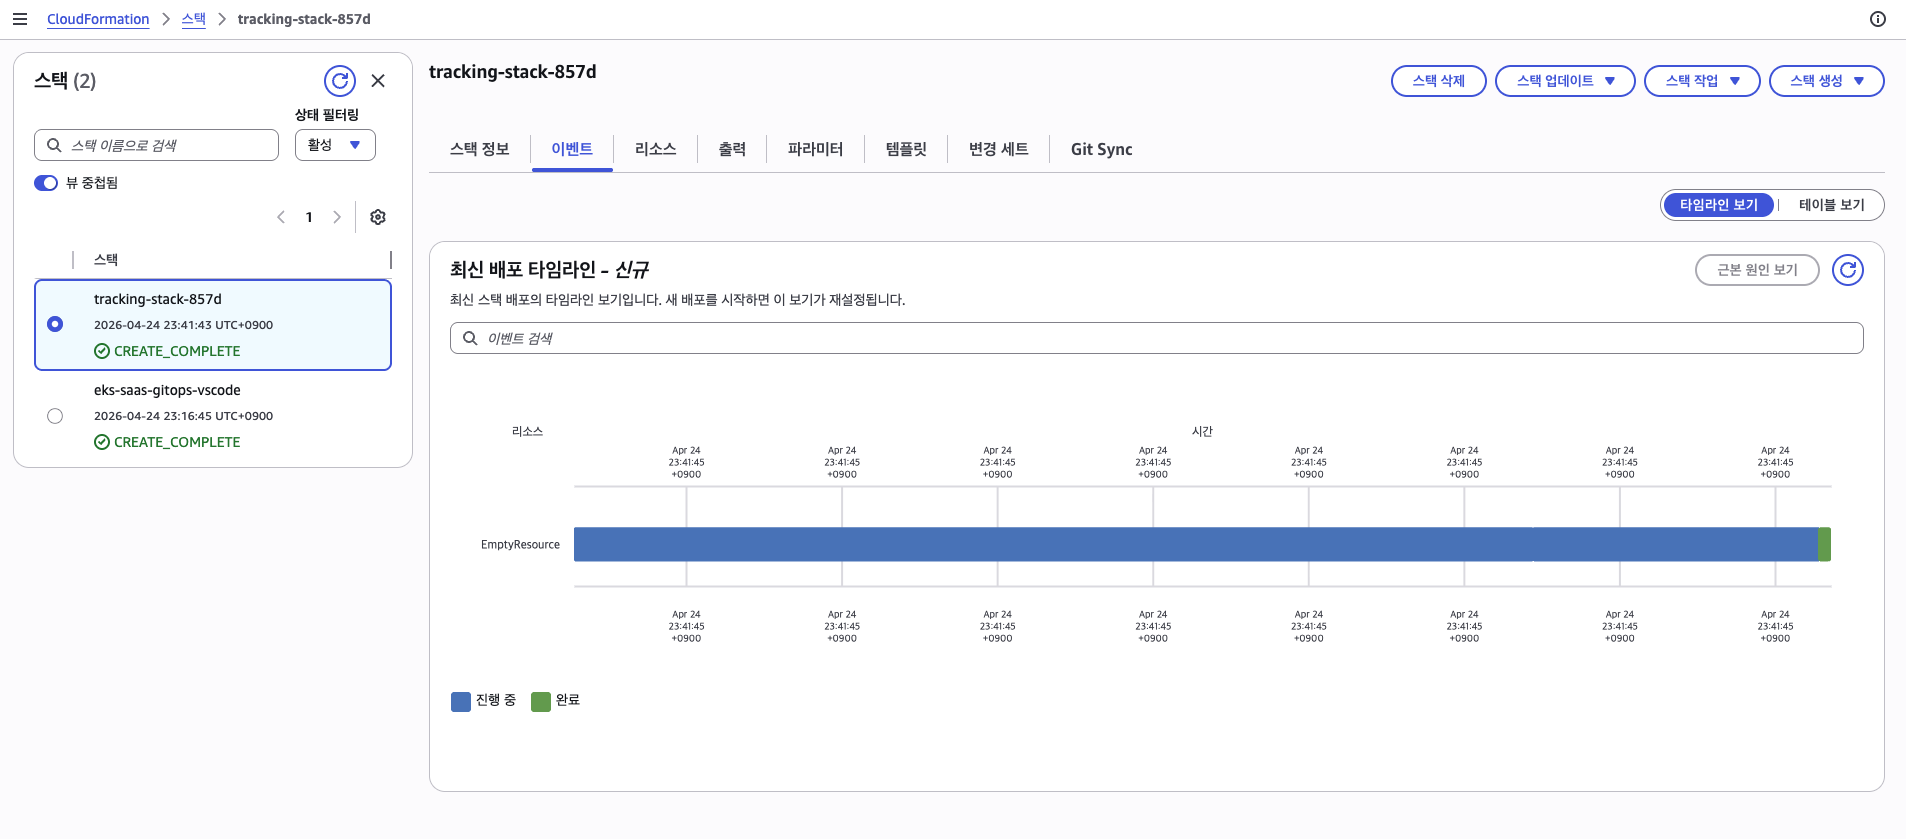Select the Events tab
The image size is (1906, 839).
coord(572,149)
